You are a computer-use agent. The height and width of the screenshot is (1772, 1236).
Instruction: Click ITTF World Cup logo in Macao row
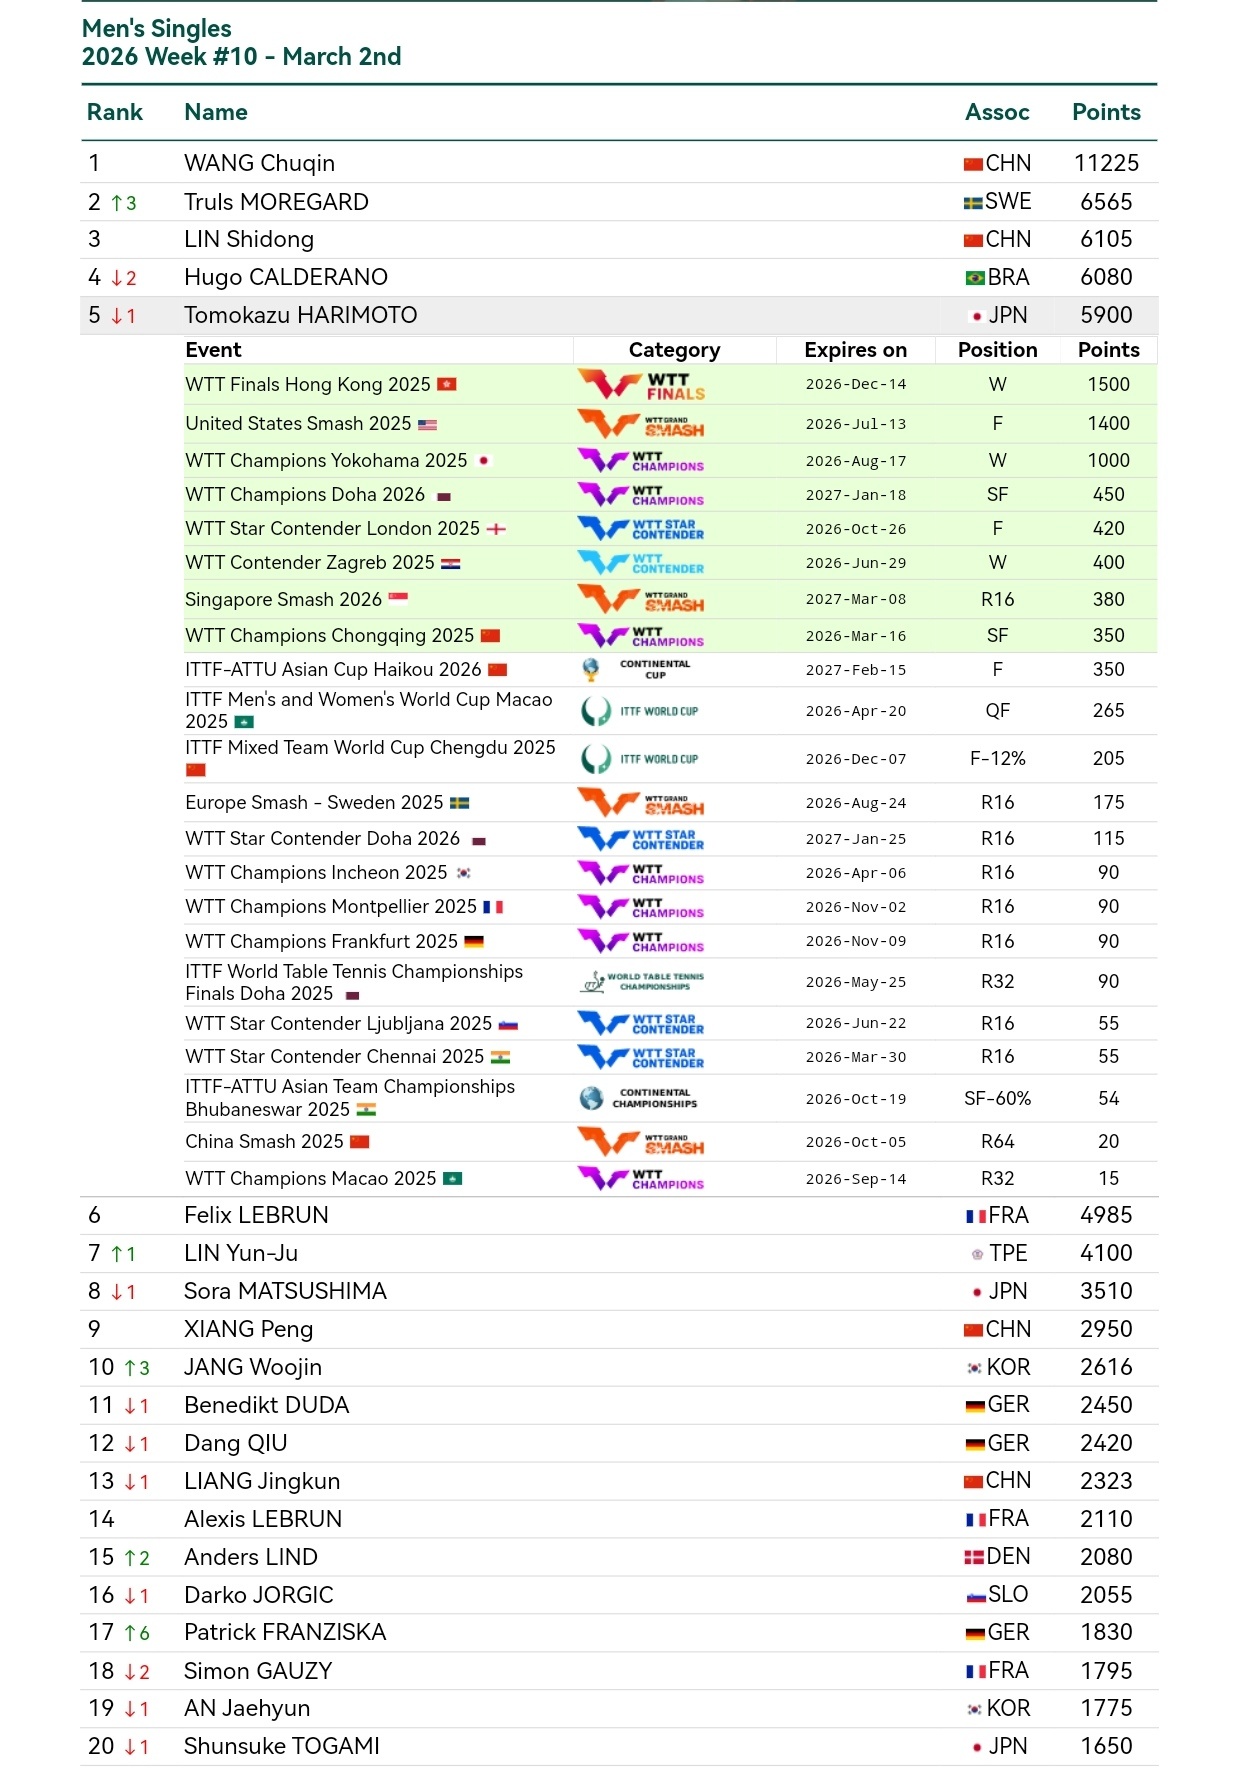(640, 711)
